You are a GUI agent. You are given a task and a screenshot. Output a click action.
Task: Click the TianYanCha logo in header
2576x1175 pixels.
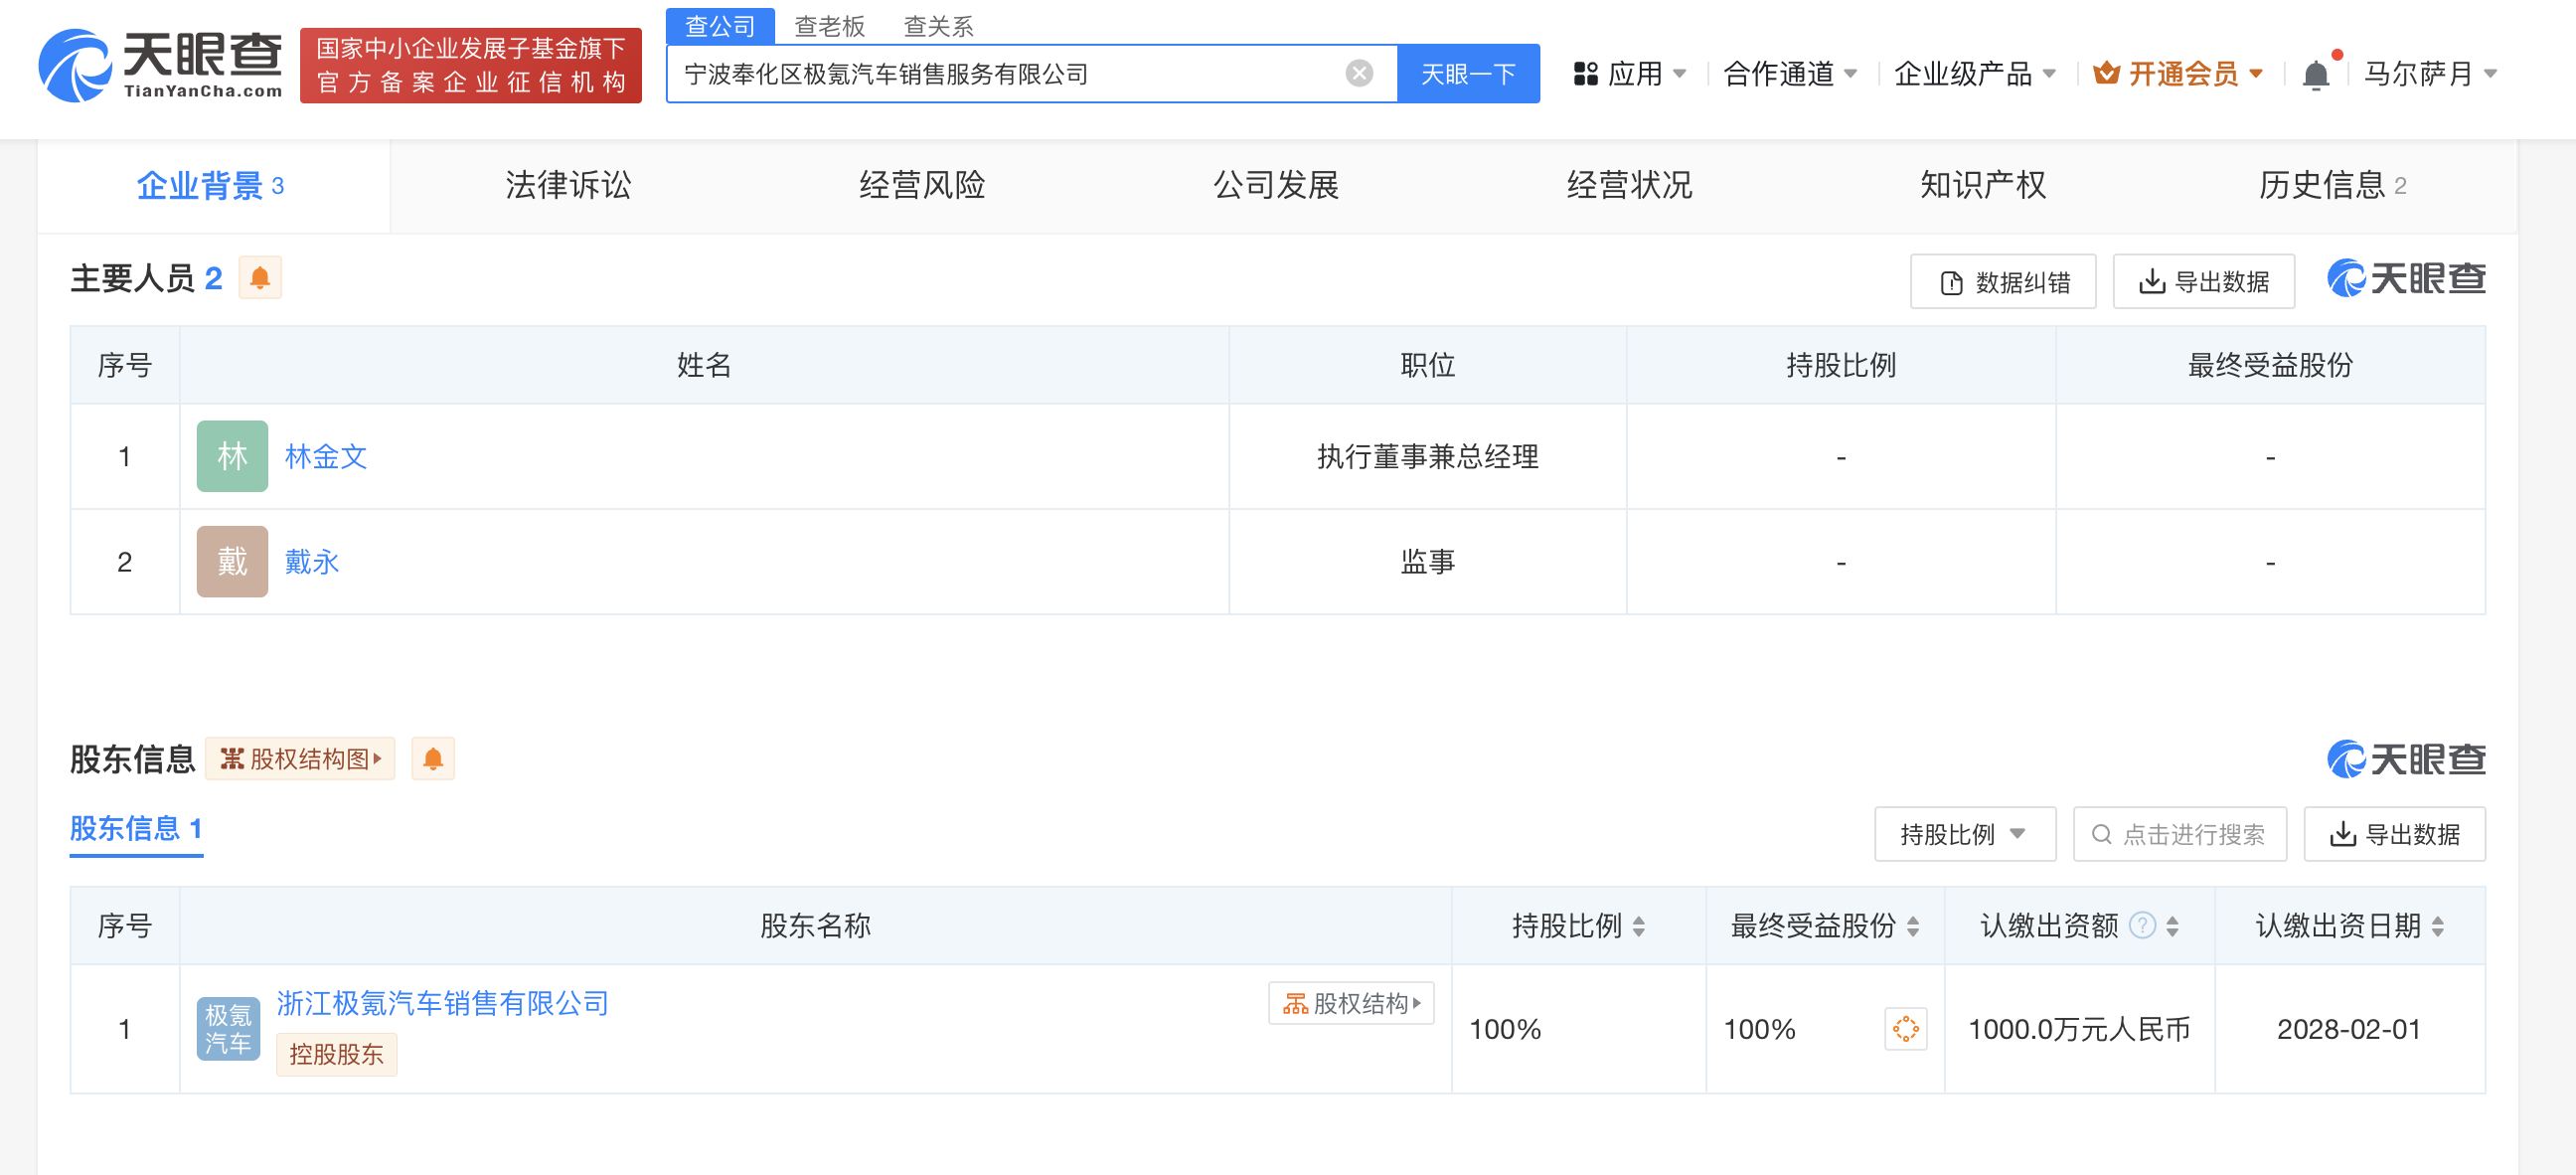click(x=160, y=66)
